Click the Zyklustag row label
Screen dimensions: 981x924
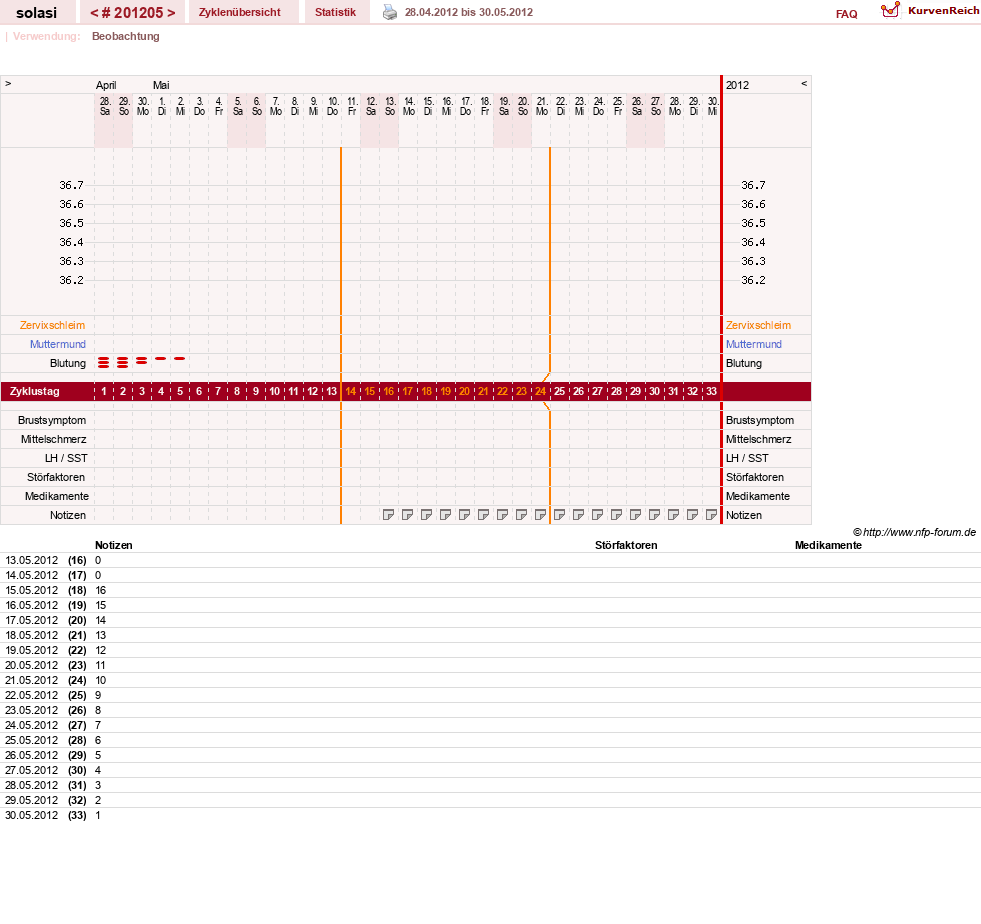coord(34,392)
